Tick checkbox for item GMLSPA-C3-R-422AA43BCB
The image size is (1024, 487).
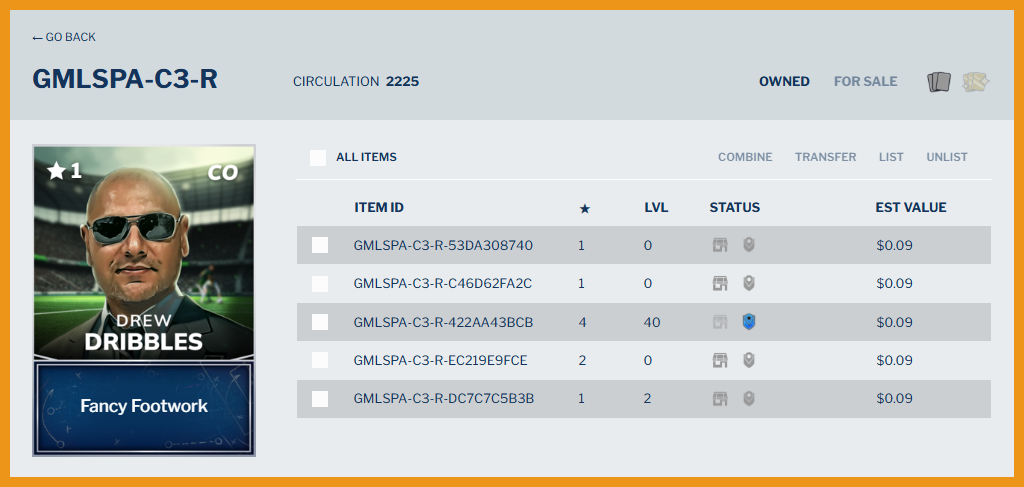[320, 322]
